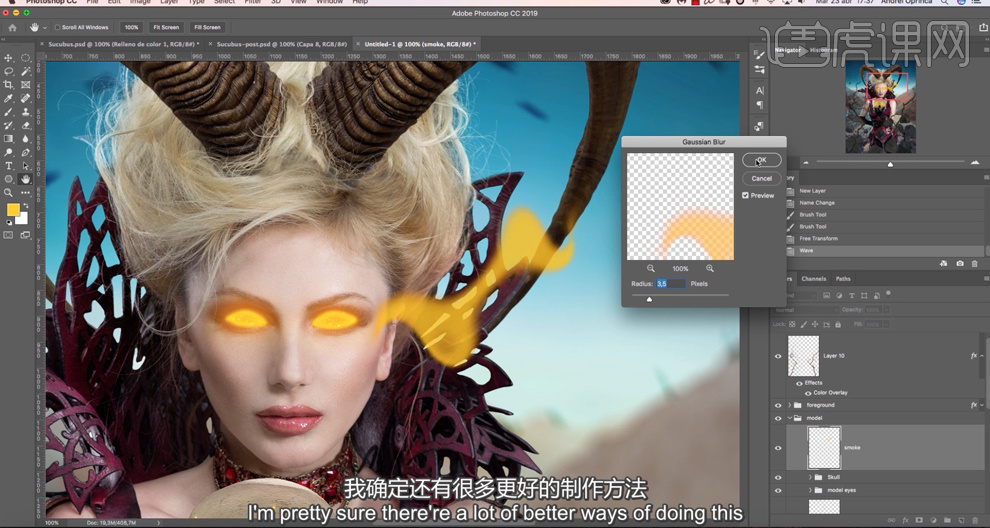Switch to the Channels tab

(813, 279)
